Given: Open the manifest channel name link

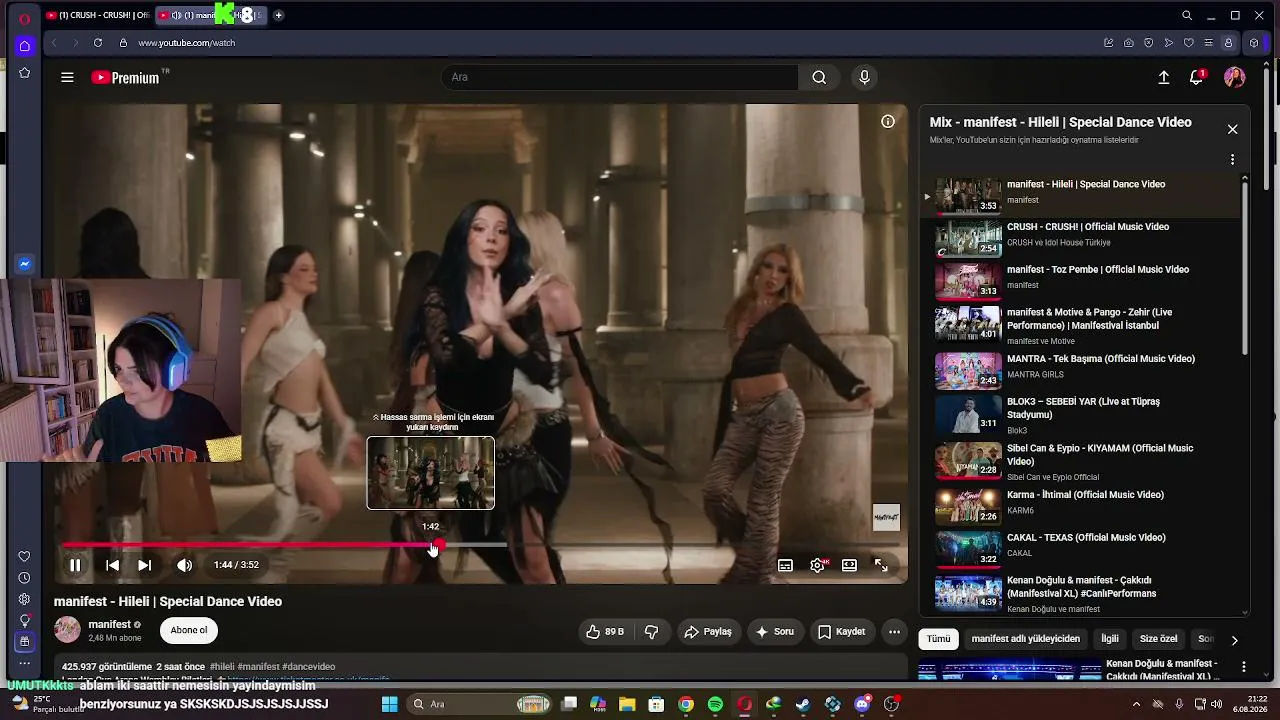Looking at the screenshot, I should coord(110,624).
